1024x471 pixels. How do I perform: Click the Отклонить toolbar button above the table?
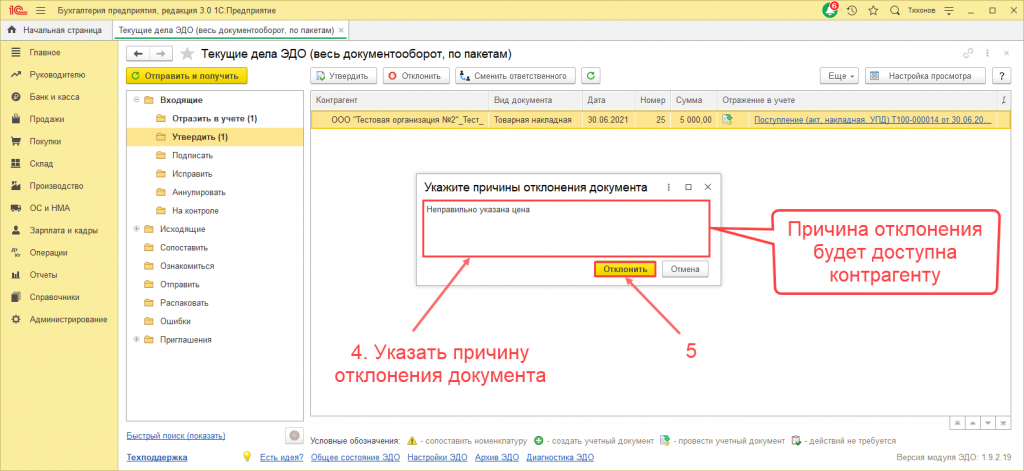416,76
